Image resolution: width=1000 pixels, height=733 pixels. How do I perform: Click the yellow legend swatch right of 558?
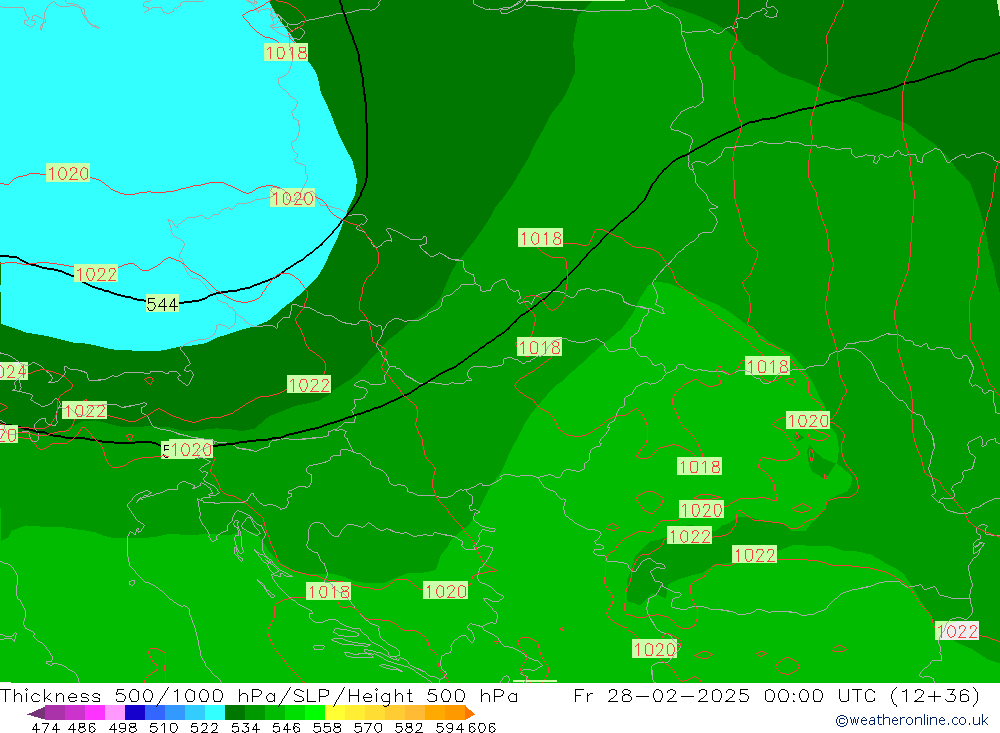[x=335, y=713]
